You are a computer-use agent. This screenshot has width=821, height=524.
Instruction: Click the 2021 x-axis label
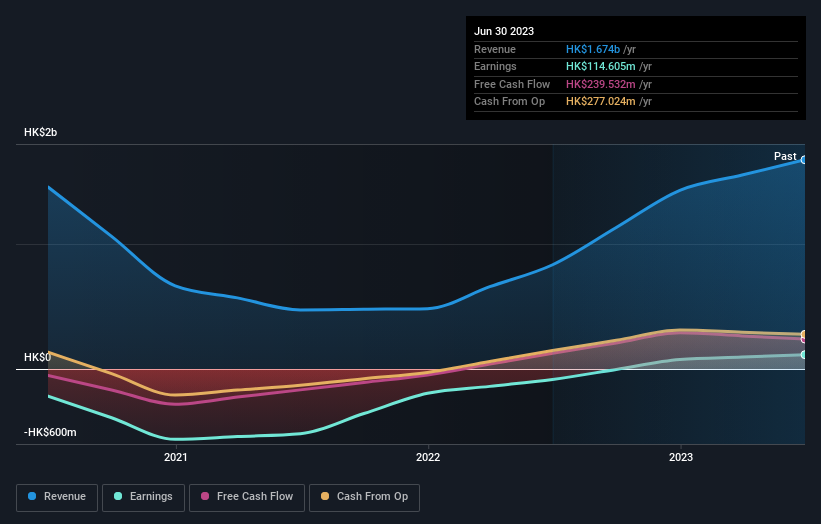click(175, 458)
